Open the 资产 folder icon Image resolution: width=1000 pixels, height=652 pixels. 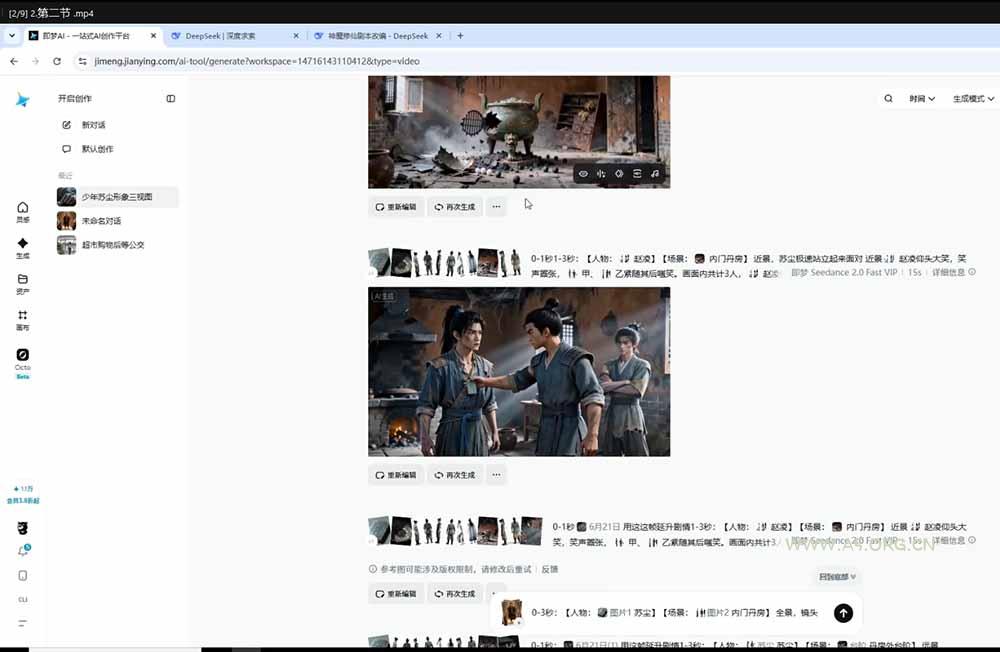[x=22, y=284]
